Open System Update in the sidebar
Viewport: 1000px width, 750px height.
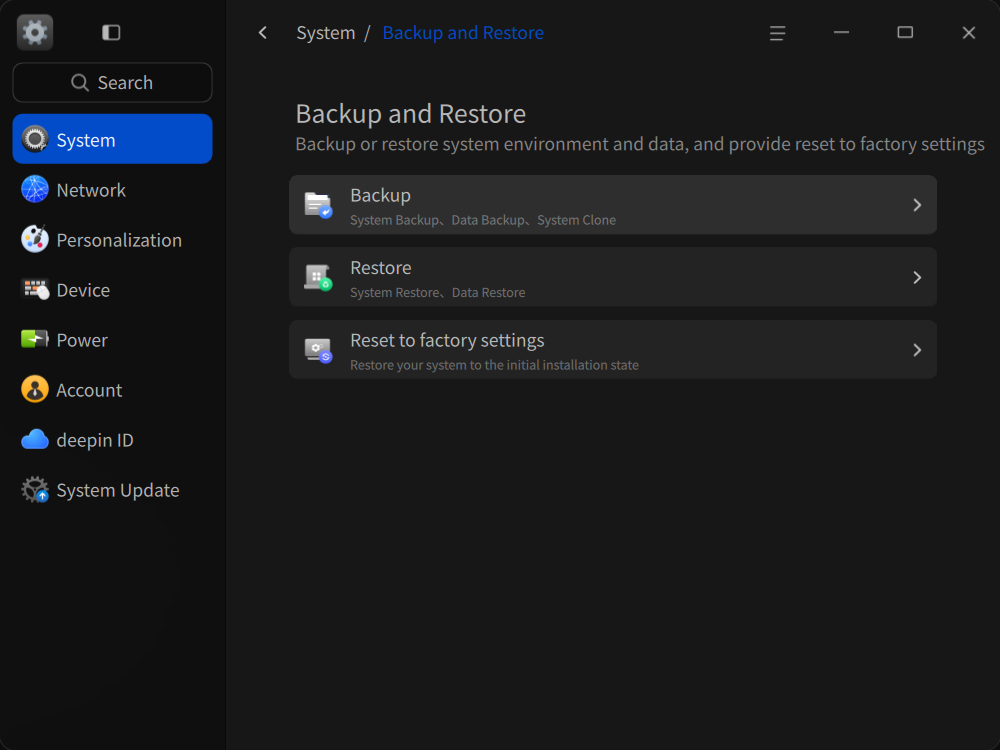point(112,489)
